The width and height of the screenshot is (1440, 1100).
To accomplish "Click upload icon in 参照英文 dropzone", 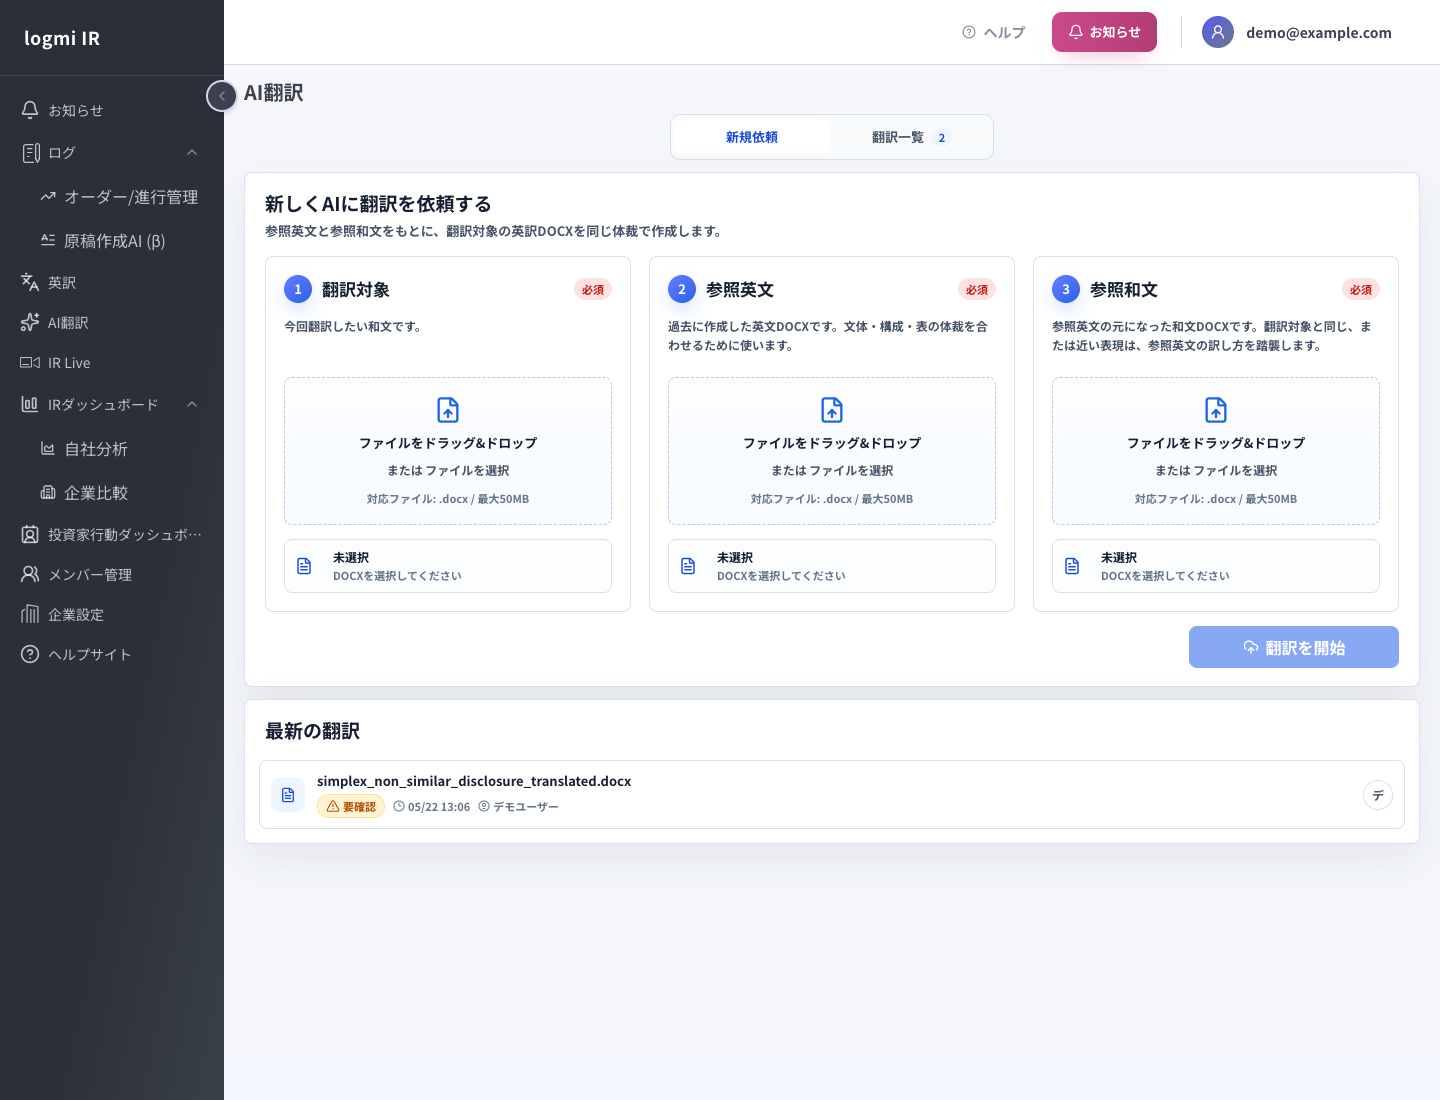I will tap(832, 410).
